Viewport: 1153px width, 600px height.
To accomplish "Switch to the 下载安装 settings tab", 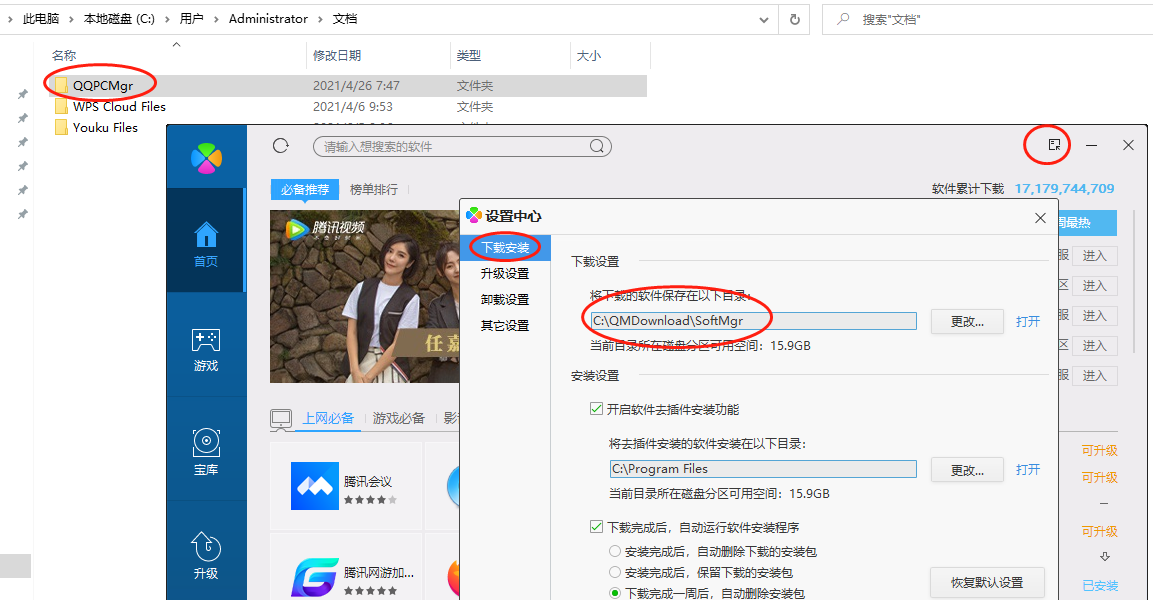I will pyautogui.click(x=505, y=248).
